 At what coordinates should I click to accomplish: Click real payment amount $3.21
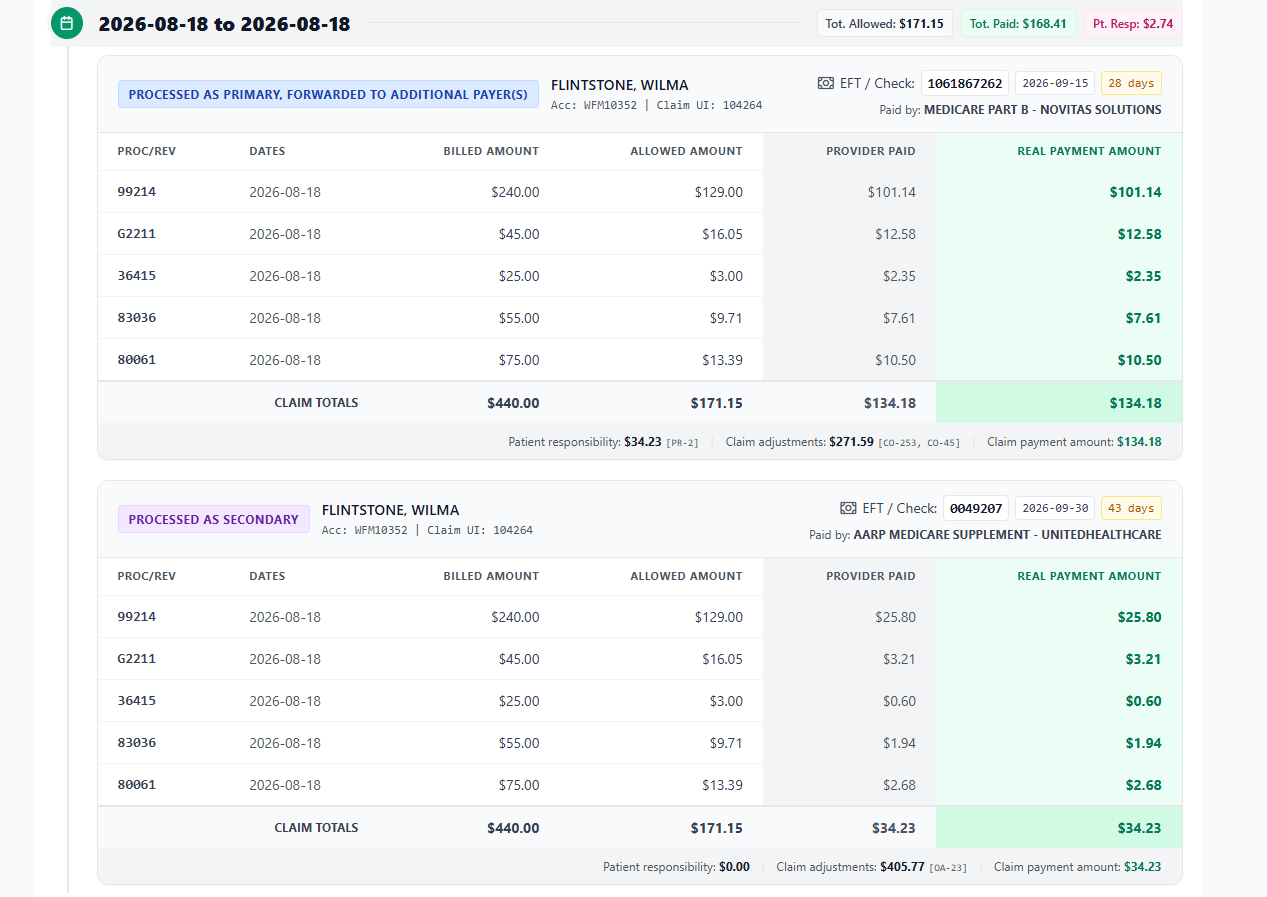1143,659
